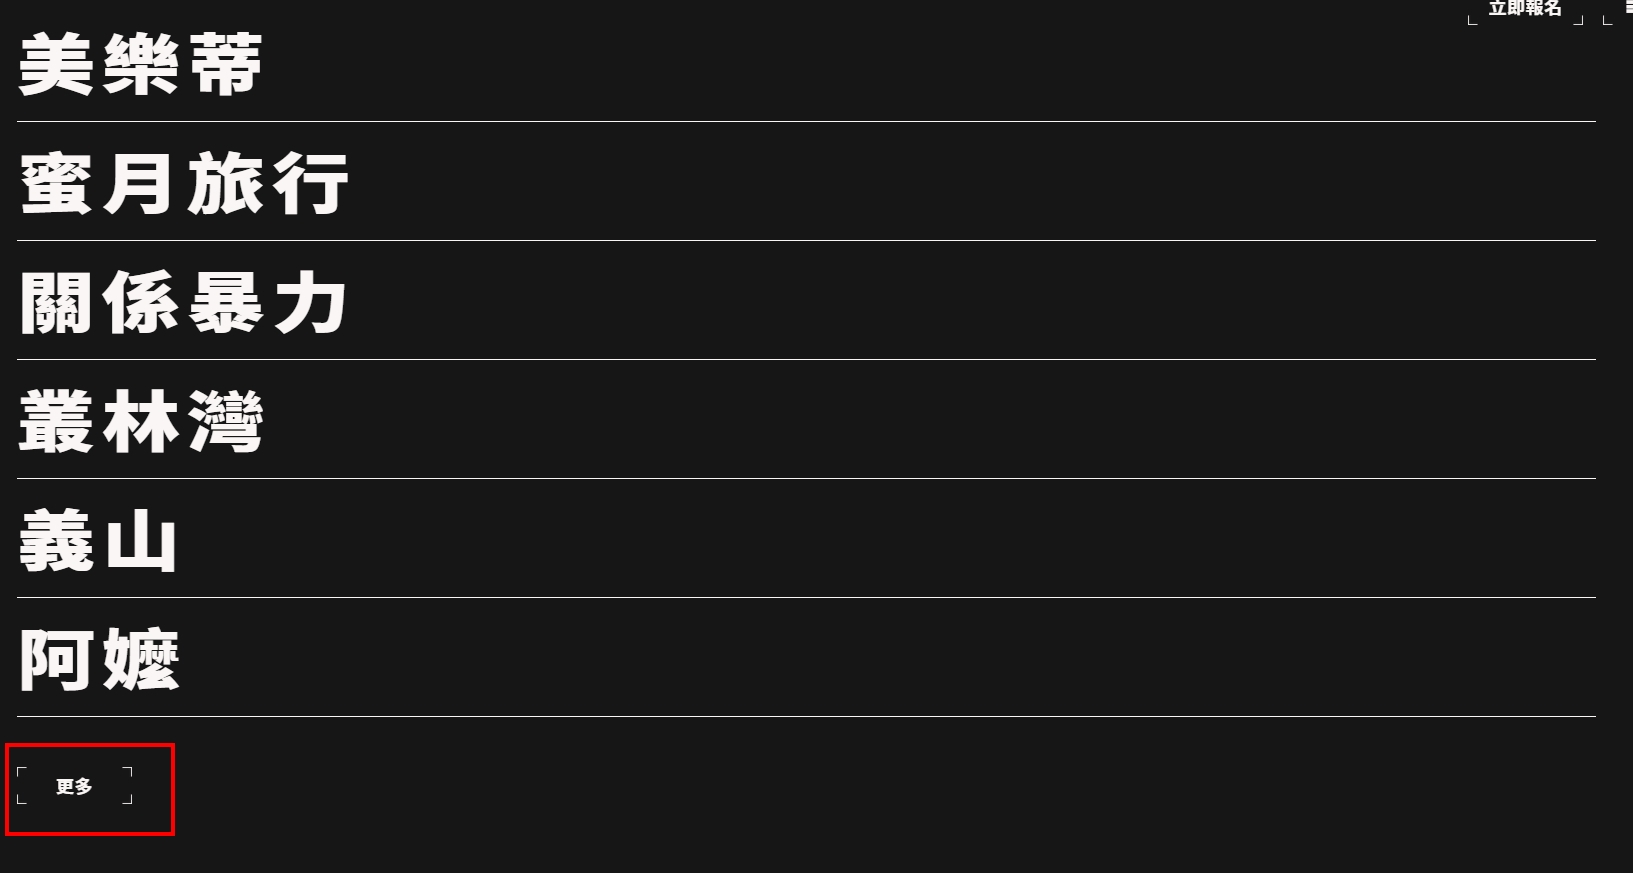The height and width of the screenshot is (873, 1633).
Task: Select the 阿嬤 title
Action: (x=99, y=659)
